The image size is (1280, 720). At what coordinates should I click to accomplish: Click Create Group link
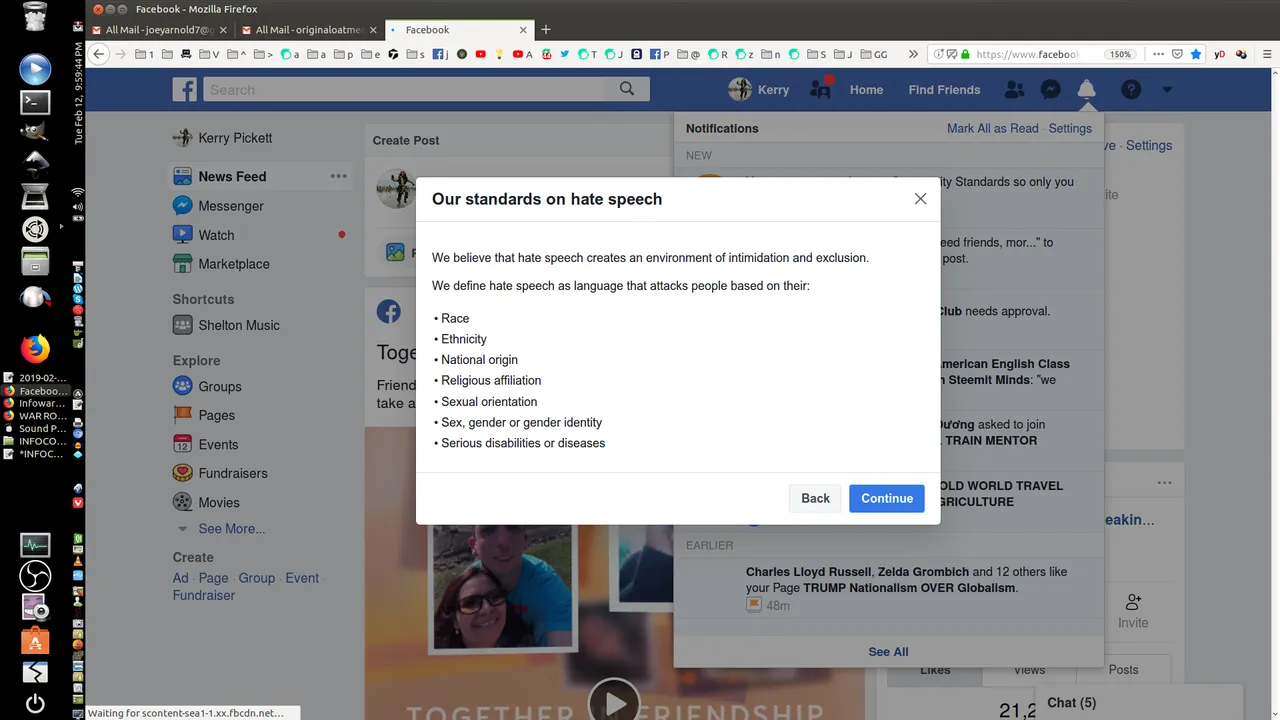click(x=256, y=578)
